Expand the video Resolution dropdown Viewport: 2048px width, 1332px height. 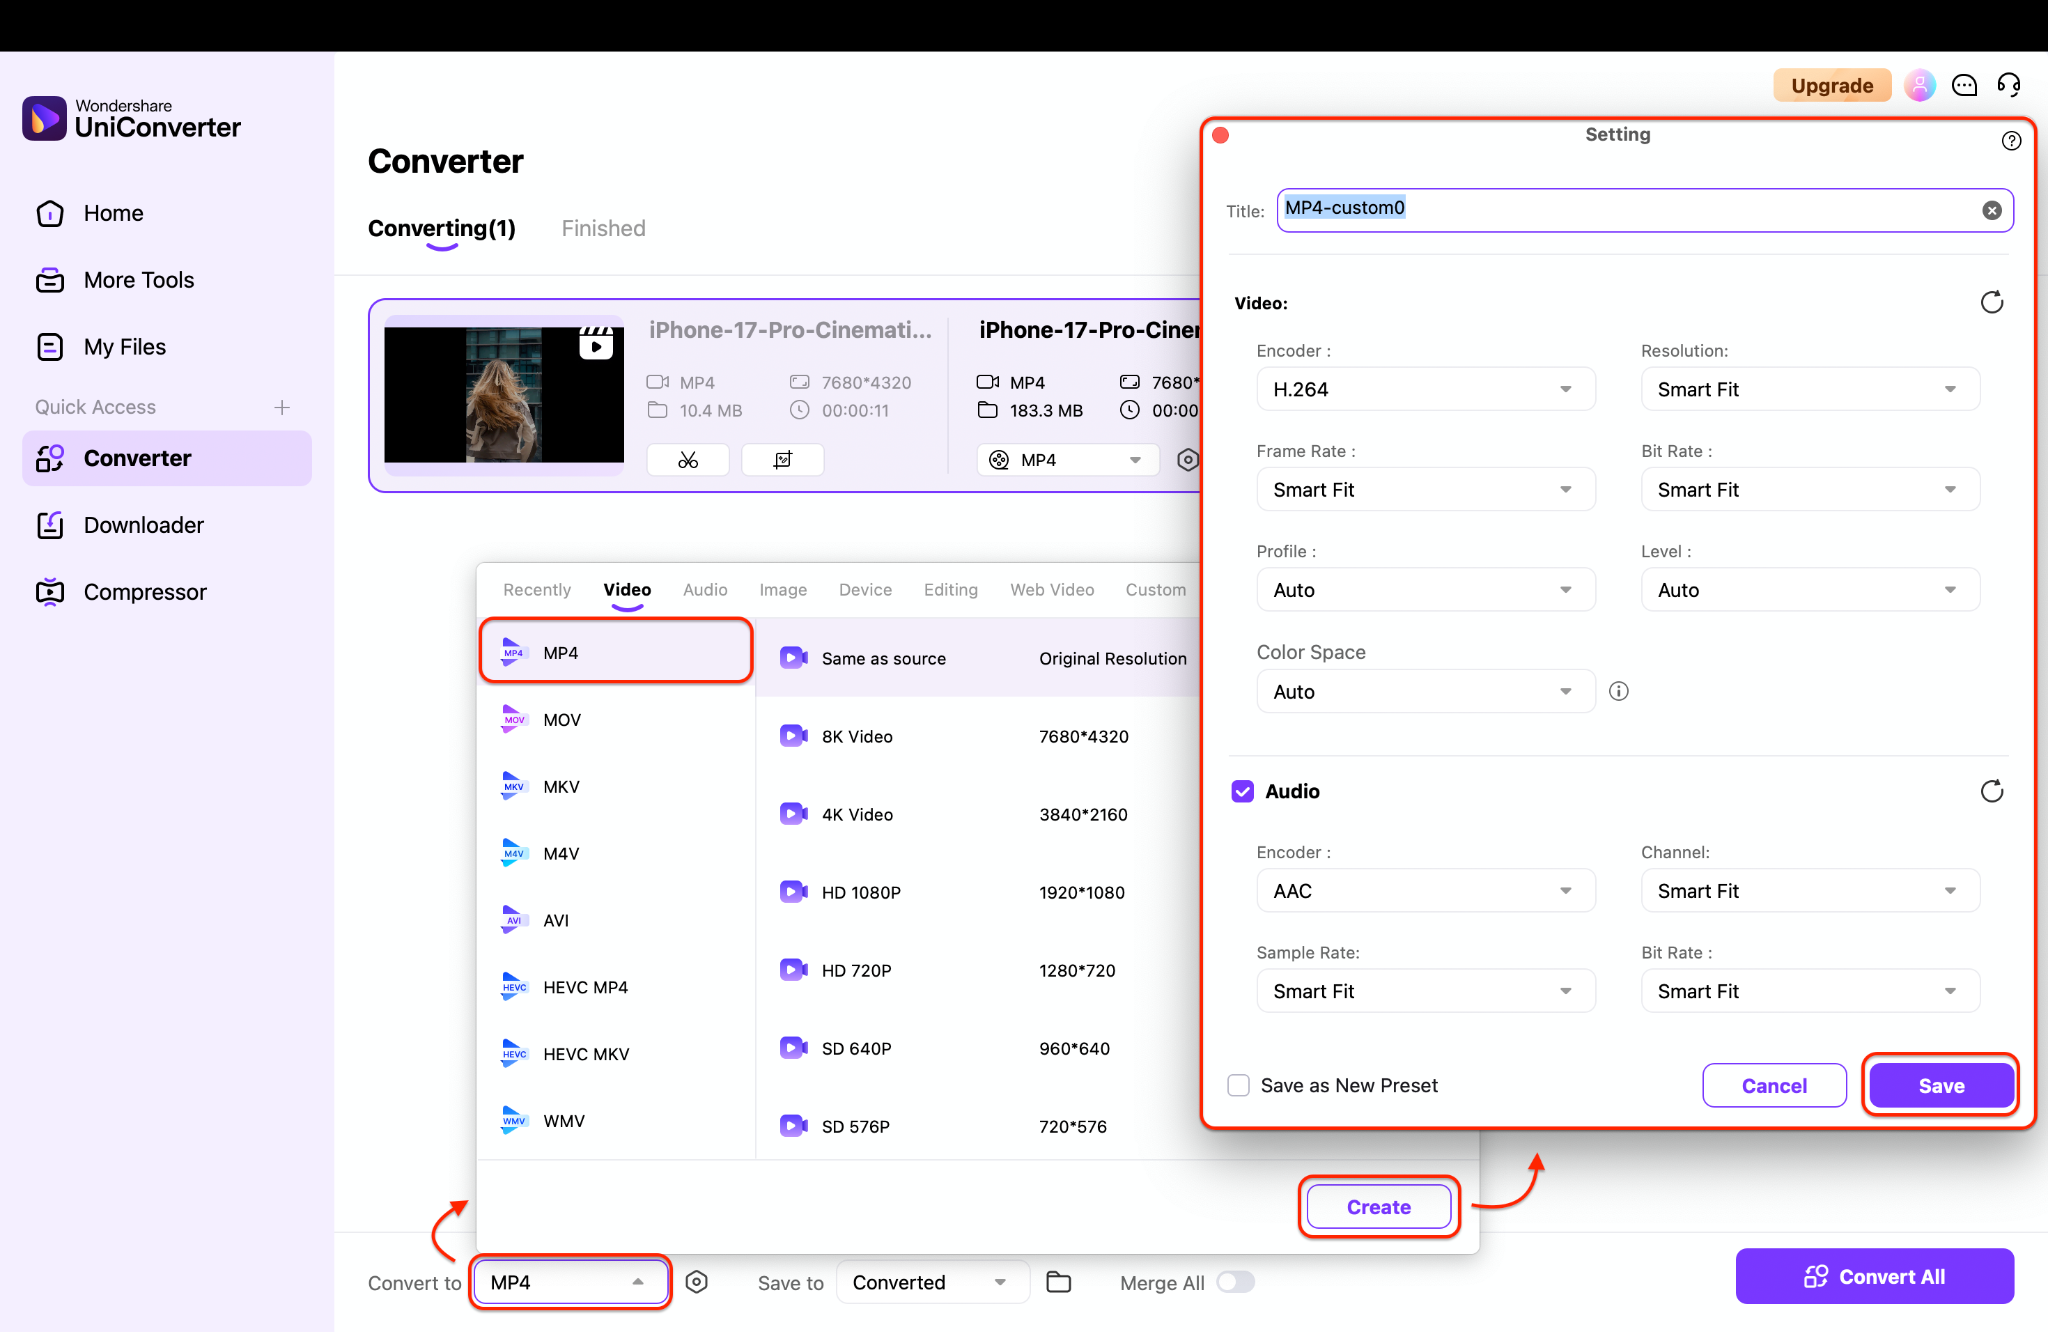[1810, 389]
